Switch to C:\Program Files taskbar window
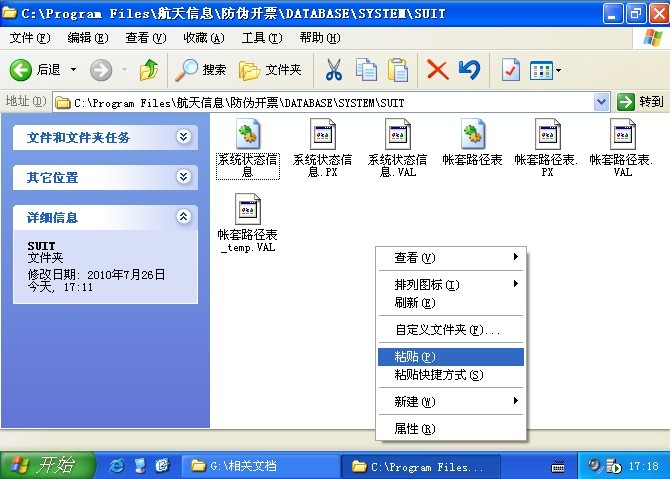Screen dimensions: 670x479 [x=421, y=467]
